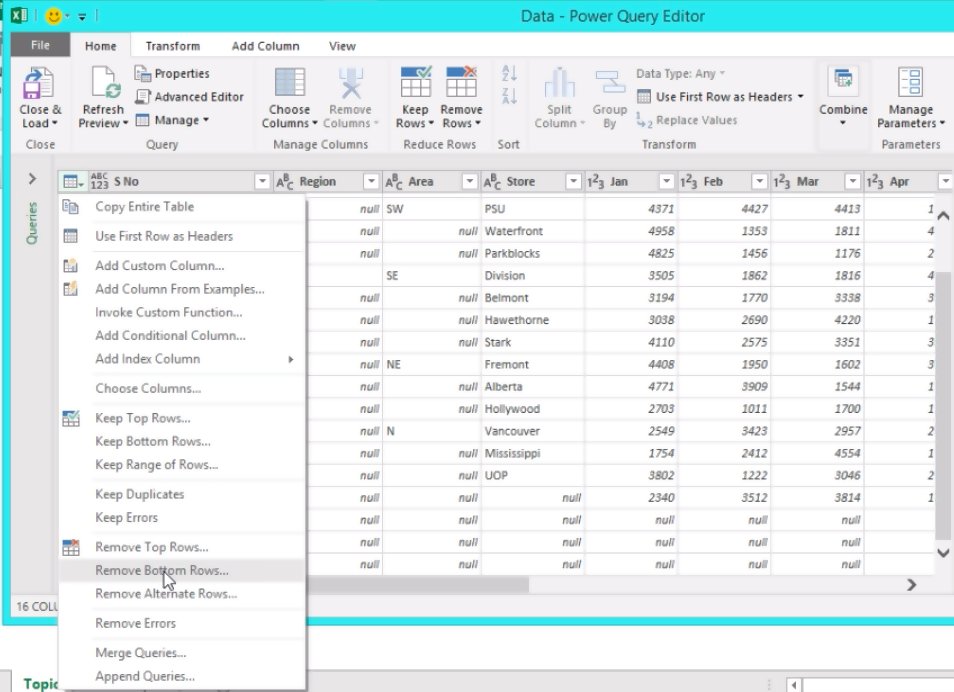This screenshot has height=692, width=954.
Task: Switch to the Add Column tab
Action: [265, 46]
